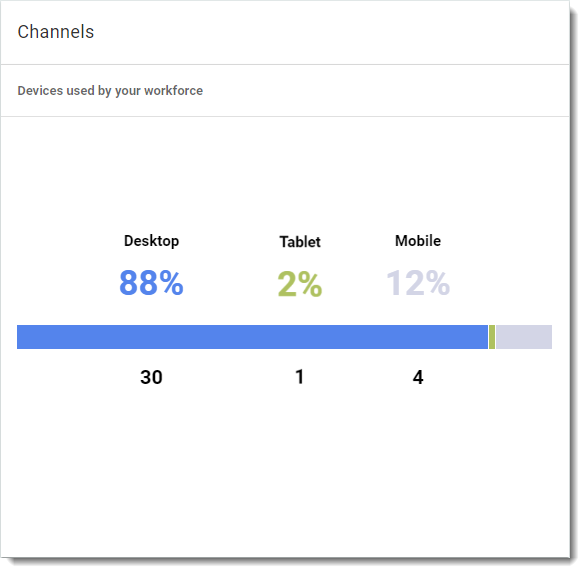
Task: Select the 'Devices used by your workforce' subtitle
Action: [110, 91]
